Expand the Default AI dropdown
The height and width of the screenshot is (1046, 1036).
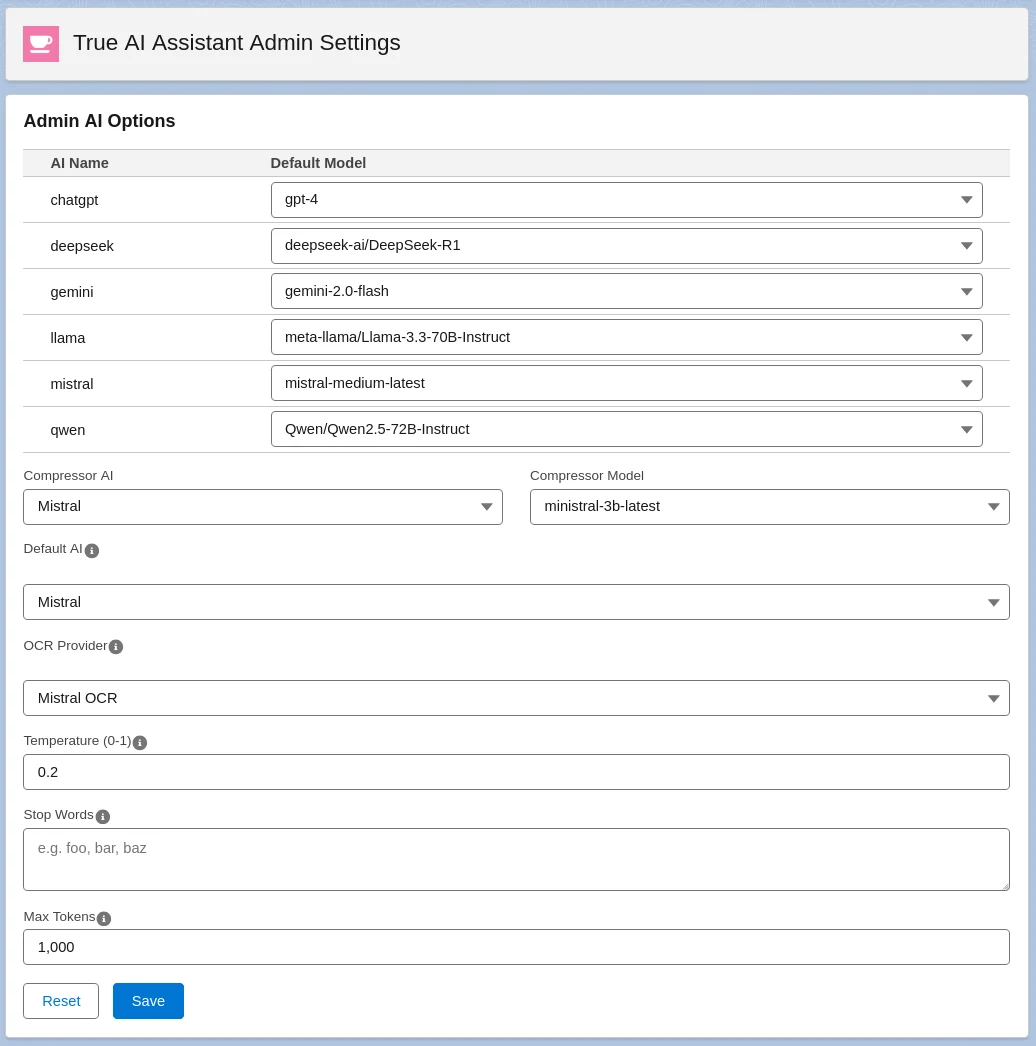point(516,602)
